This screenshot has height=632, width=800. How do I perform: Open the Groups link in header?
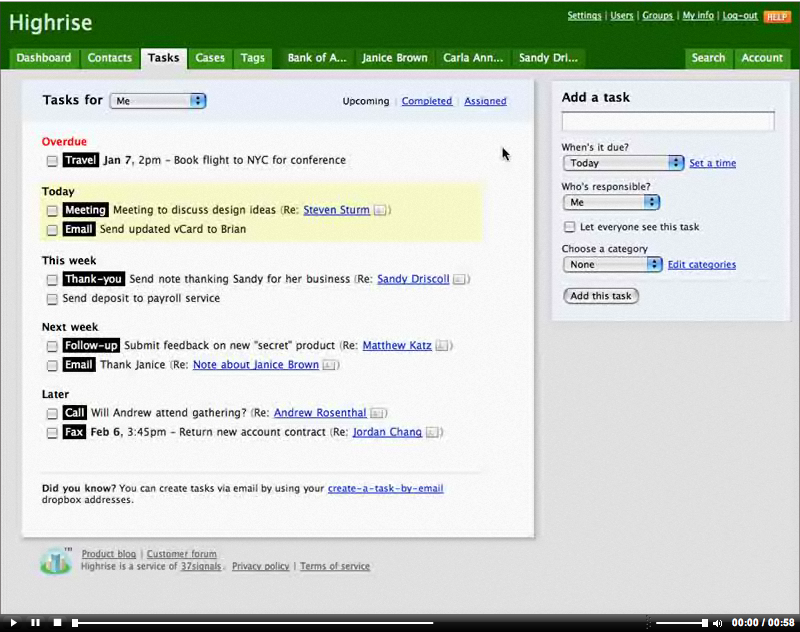point(658,15)
